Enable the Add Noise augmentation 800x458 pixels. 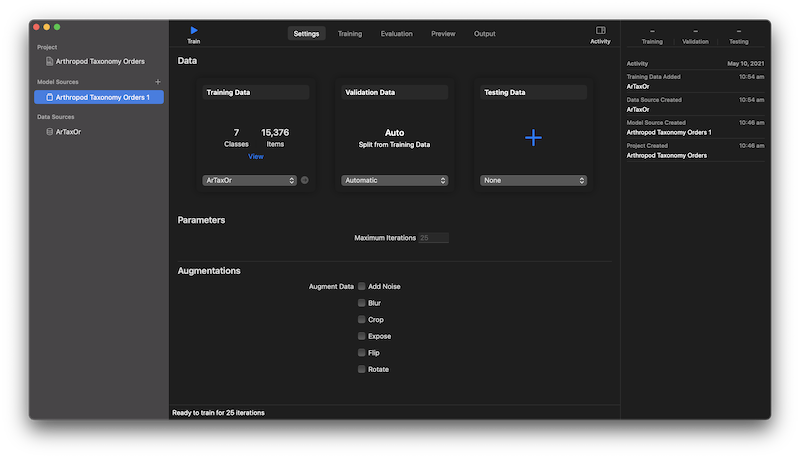[x=362, y=286]
